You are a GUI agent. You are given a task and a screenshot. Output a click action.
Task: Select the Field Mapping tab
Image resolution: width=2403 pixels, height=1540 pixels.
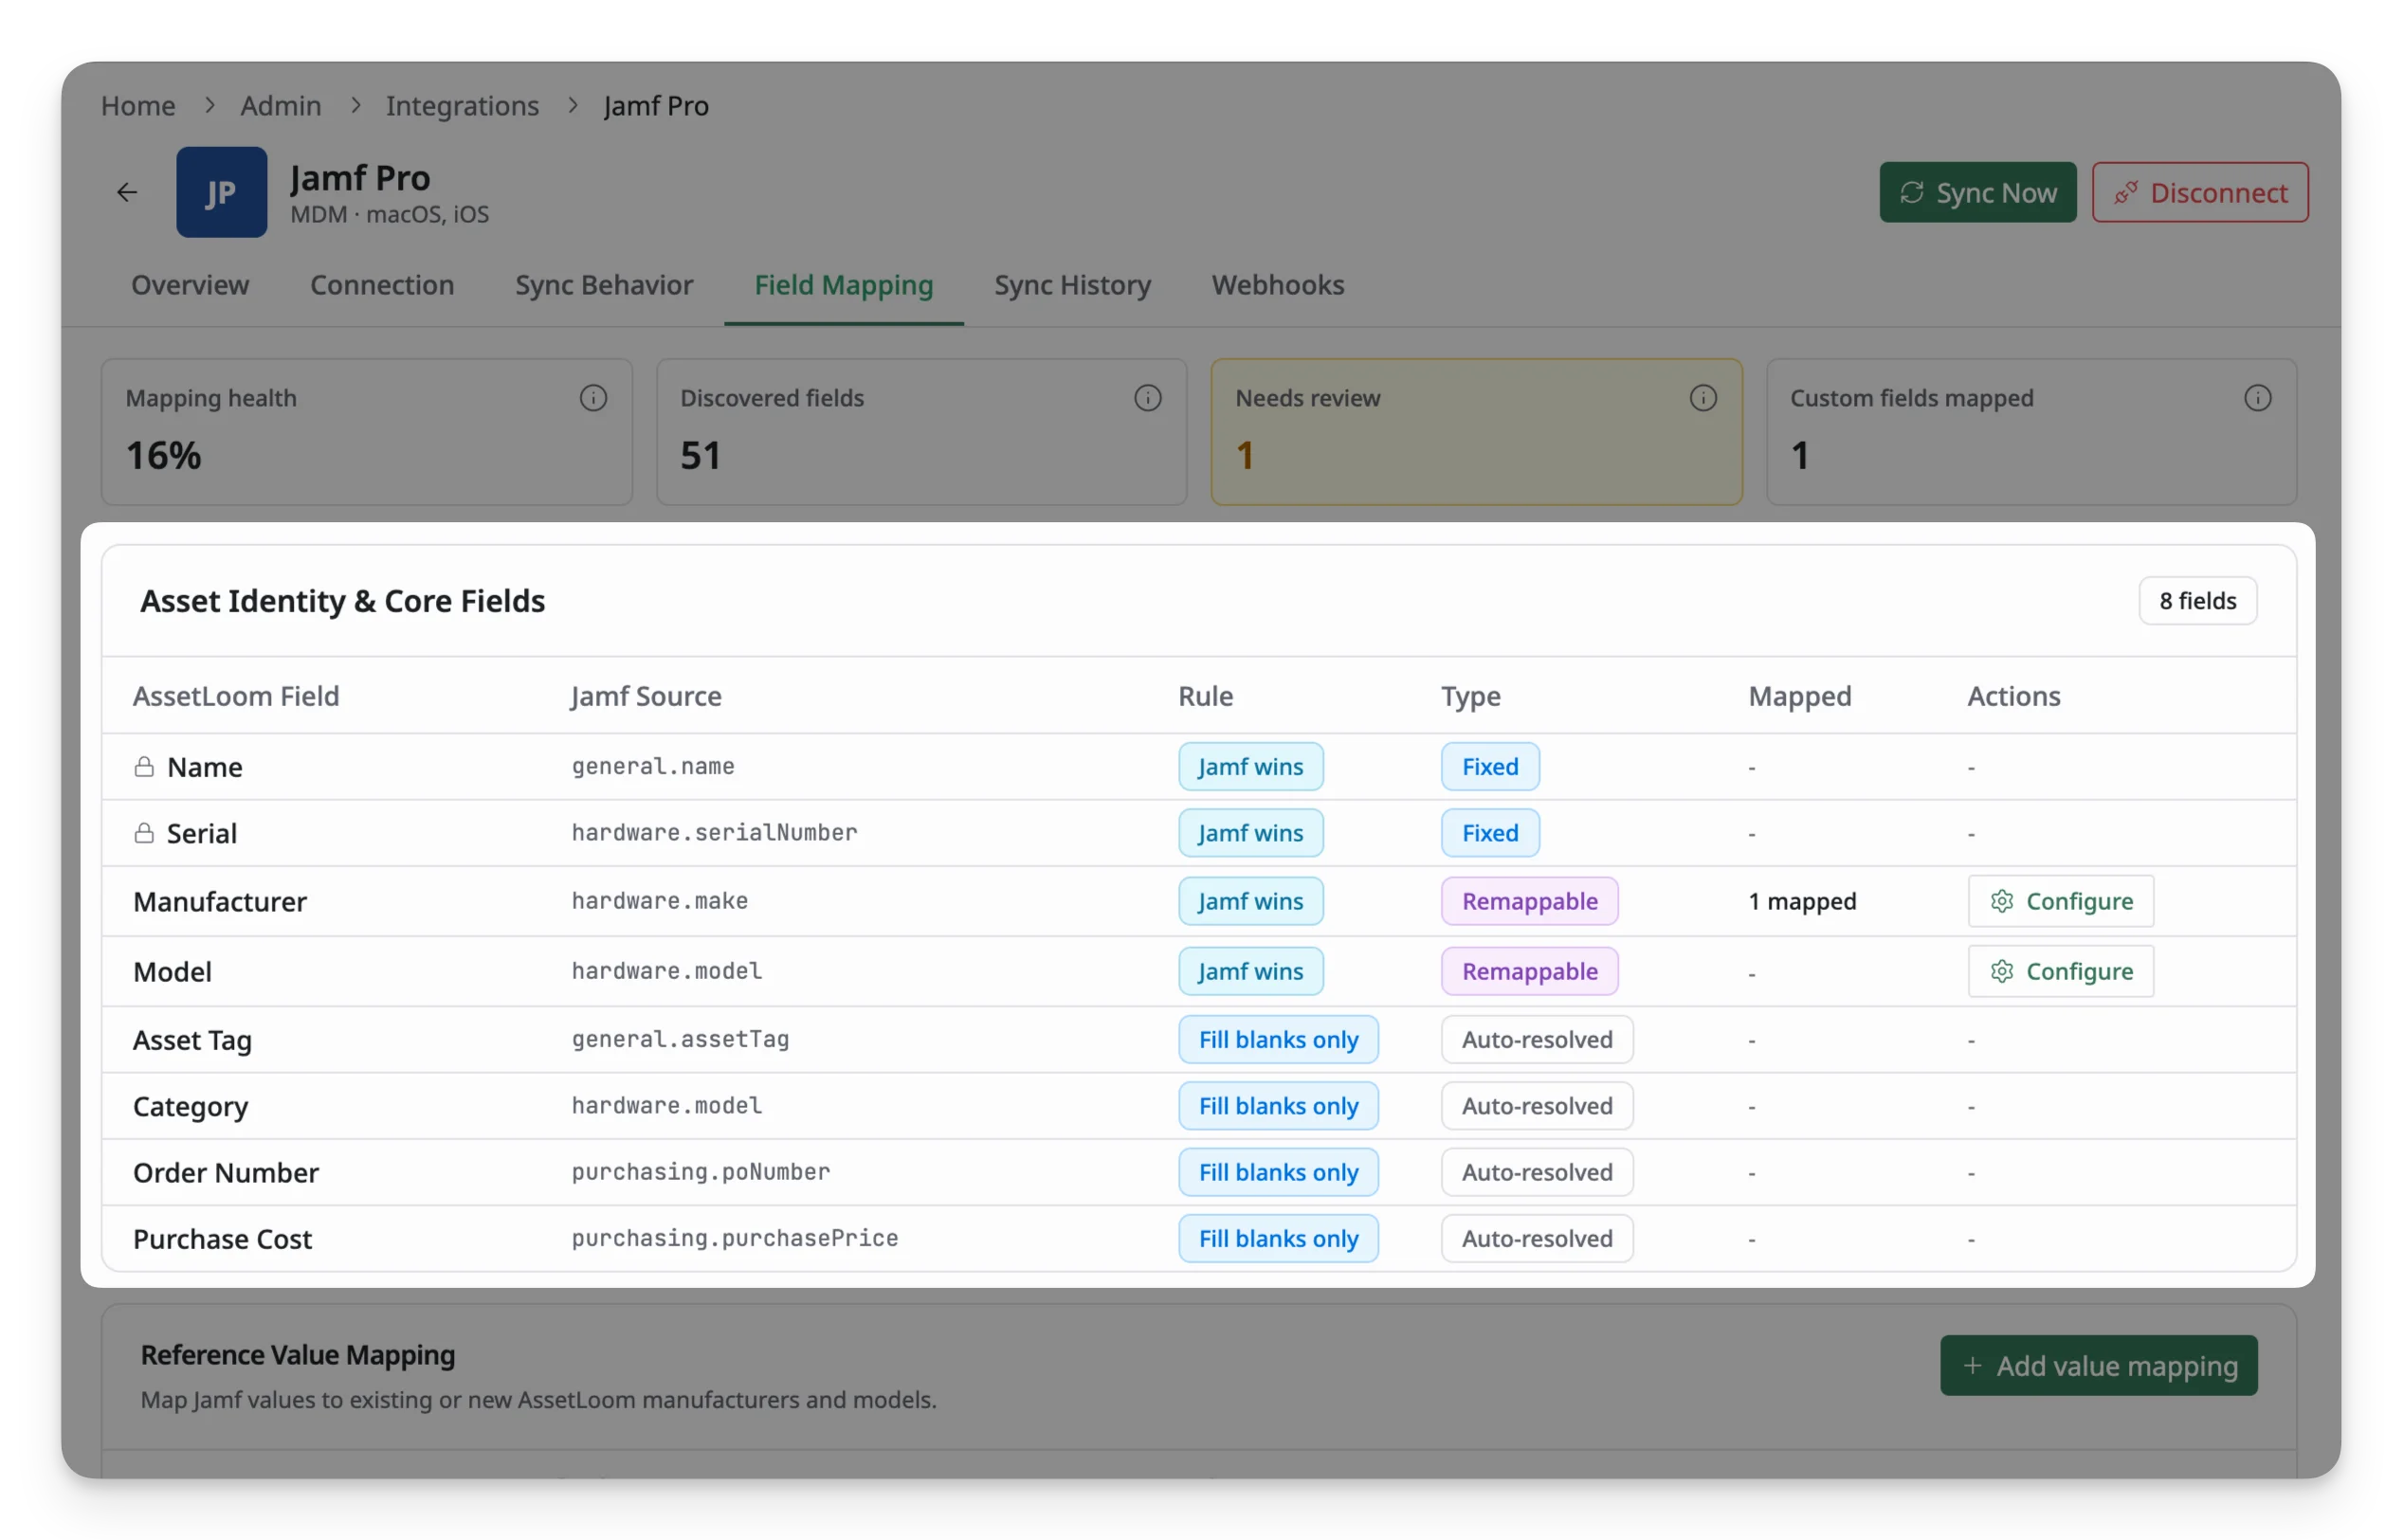tap(843, 285)
